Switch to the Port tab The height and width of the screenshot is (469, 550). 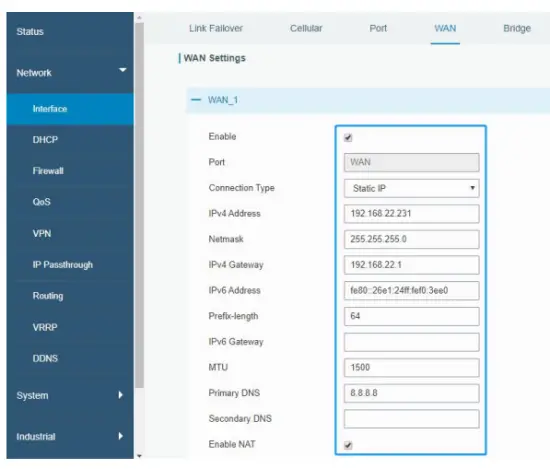tap(378, 28)
